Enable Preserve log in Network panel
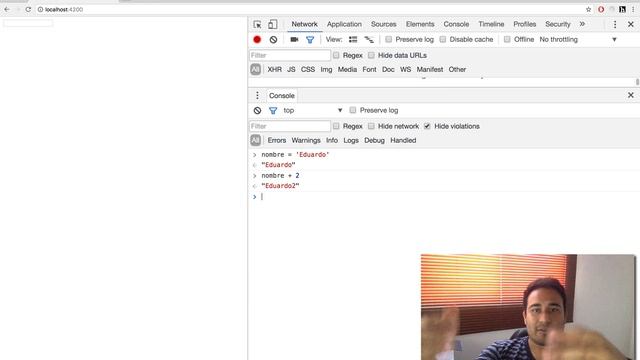Viewport: 640px width, 360px height. click(389, 39)
